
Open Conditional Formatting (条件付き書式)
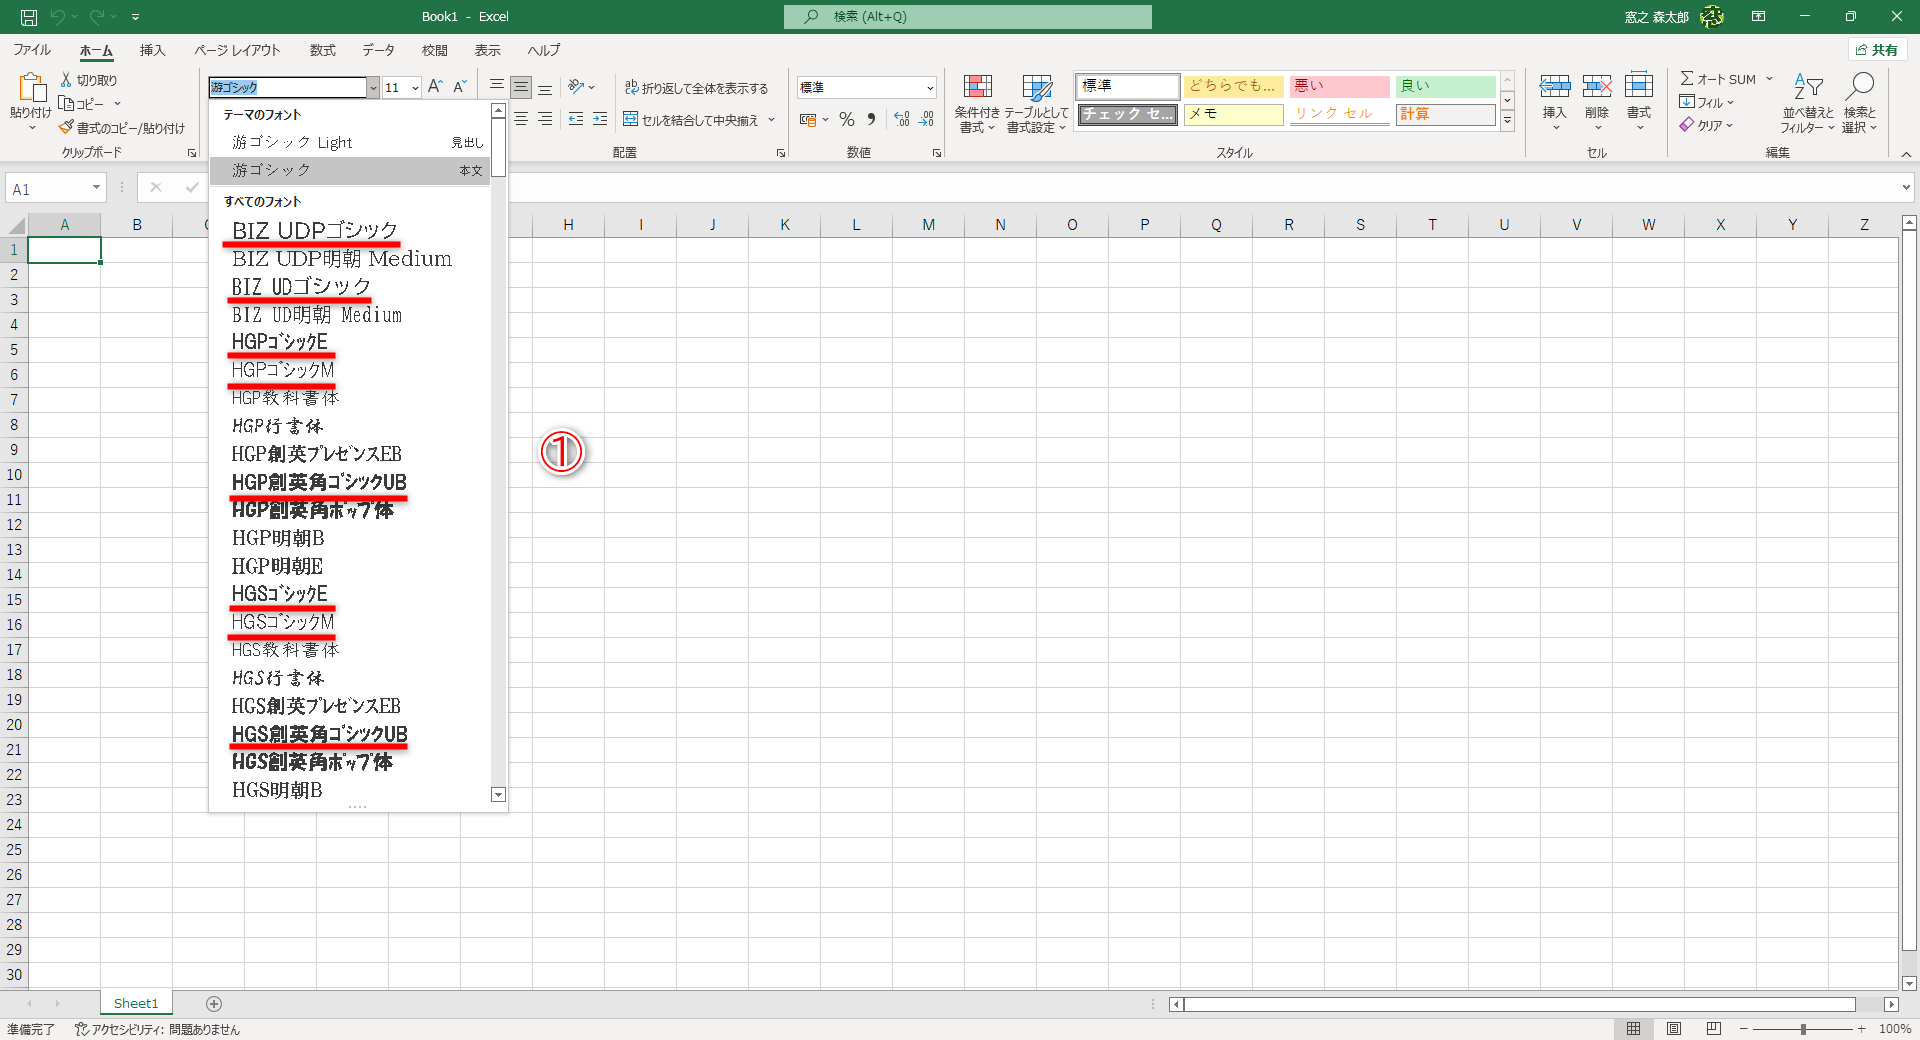pyautogui.click(x=977, y=103)
